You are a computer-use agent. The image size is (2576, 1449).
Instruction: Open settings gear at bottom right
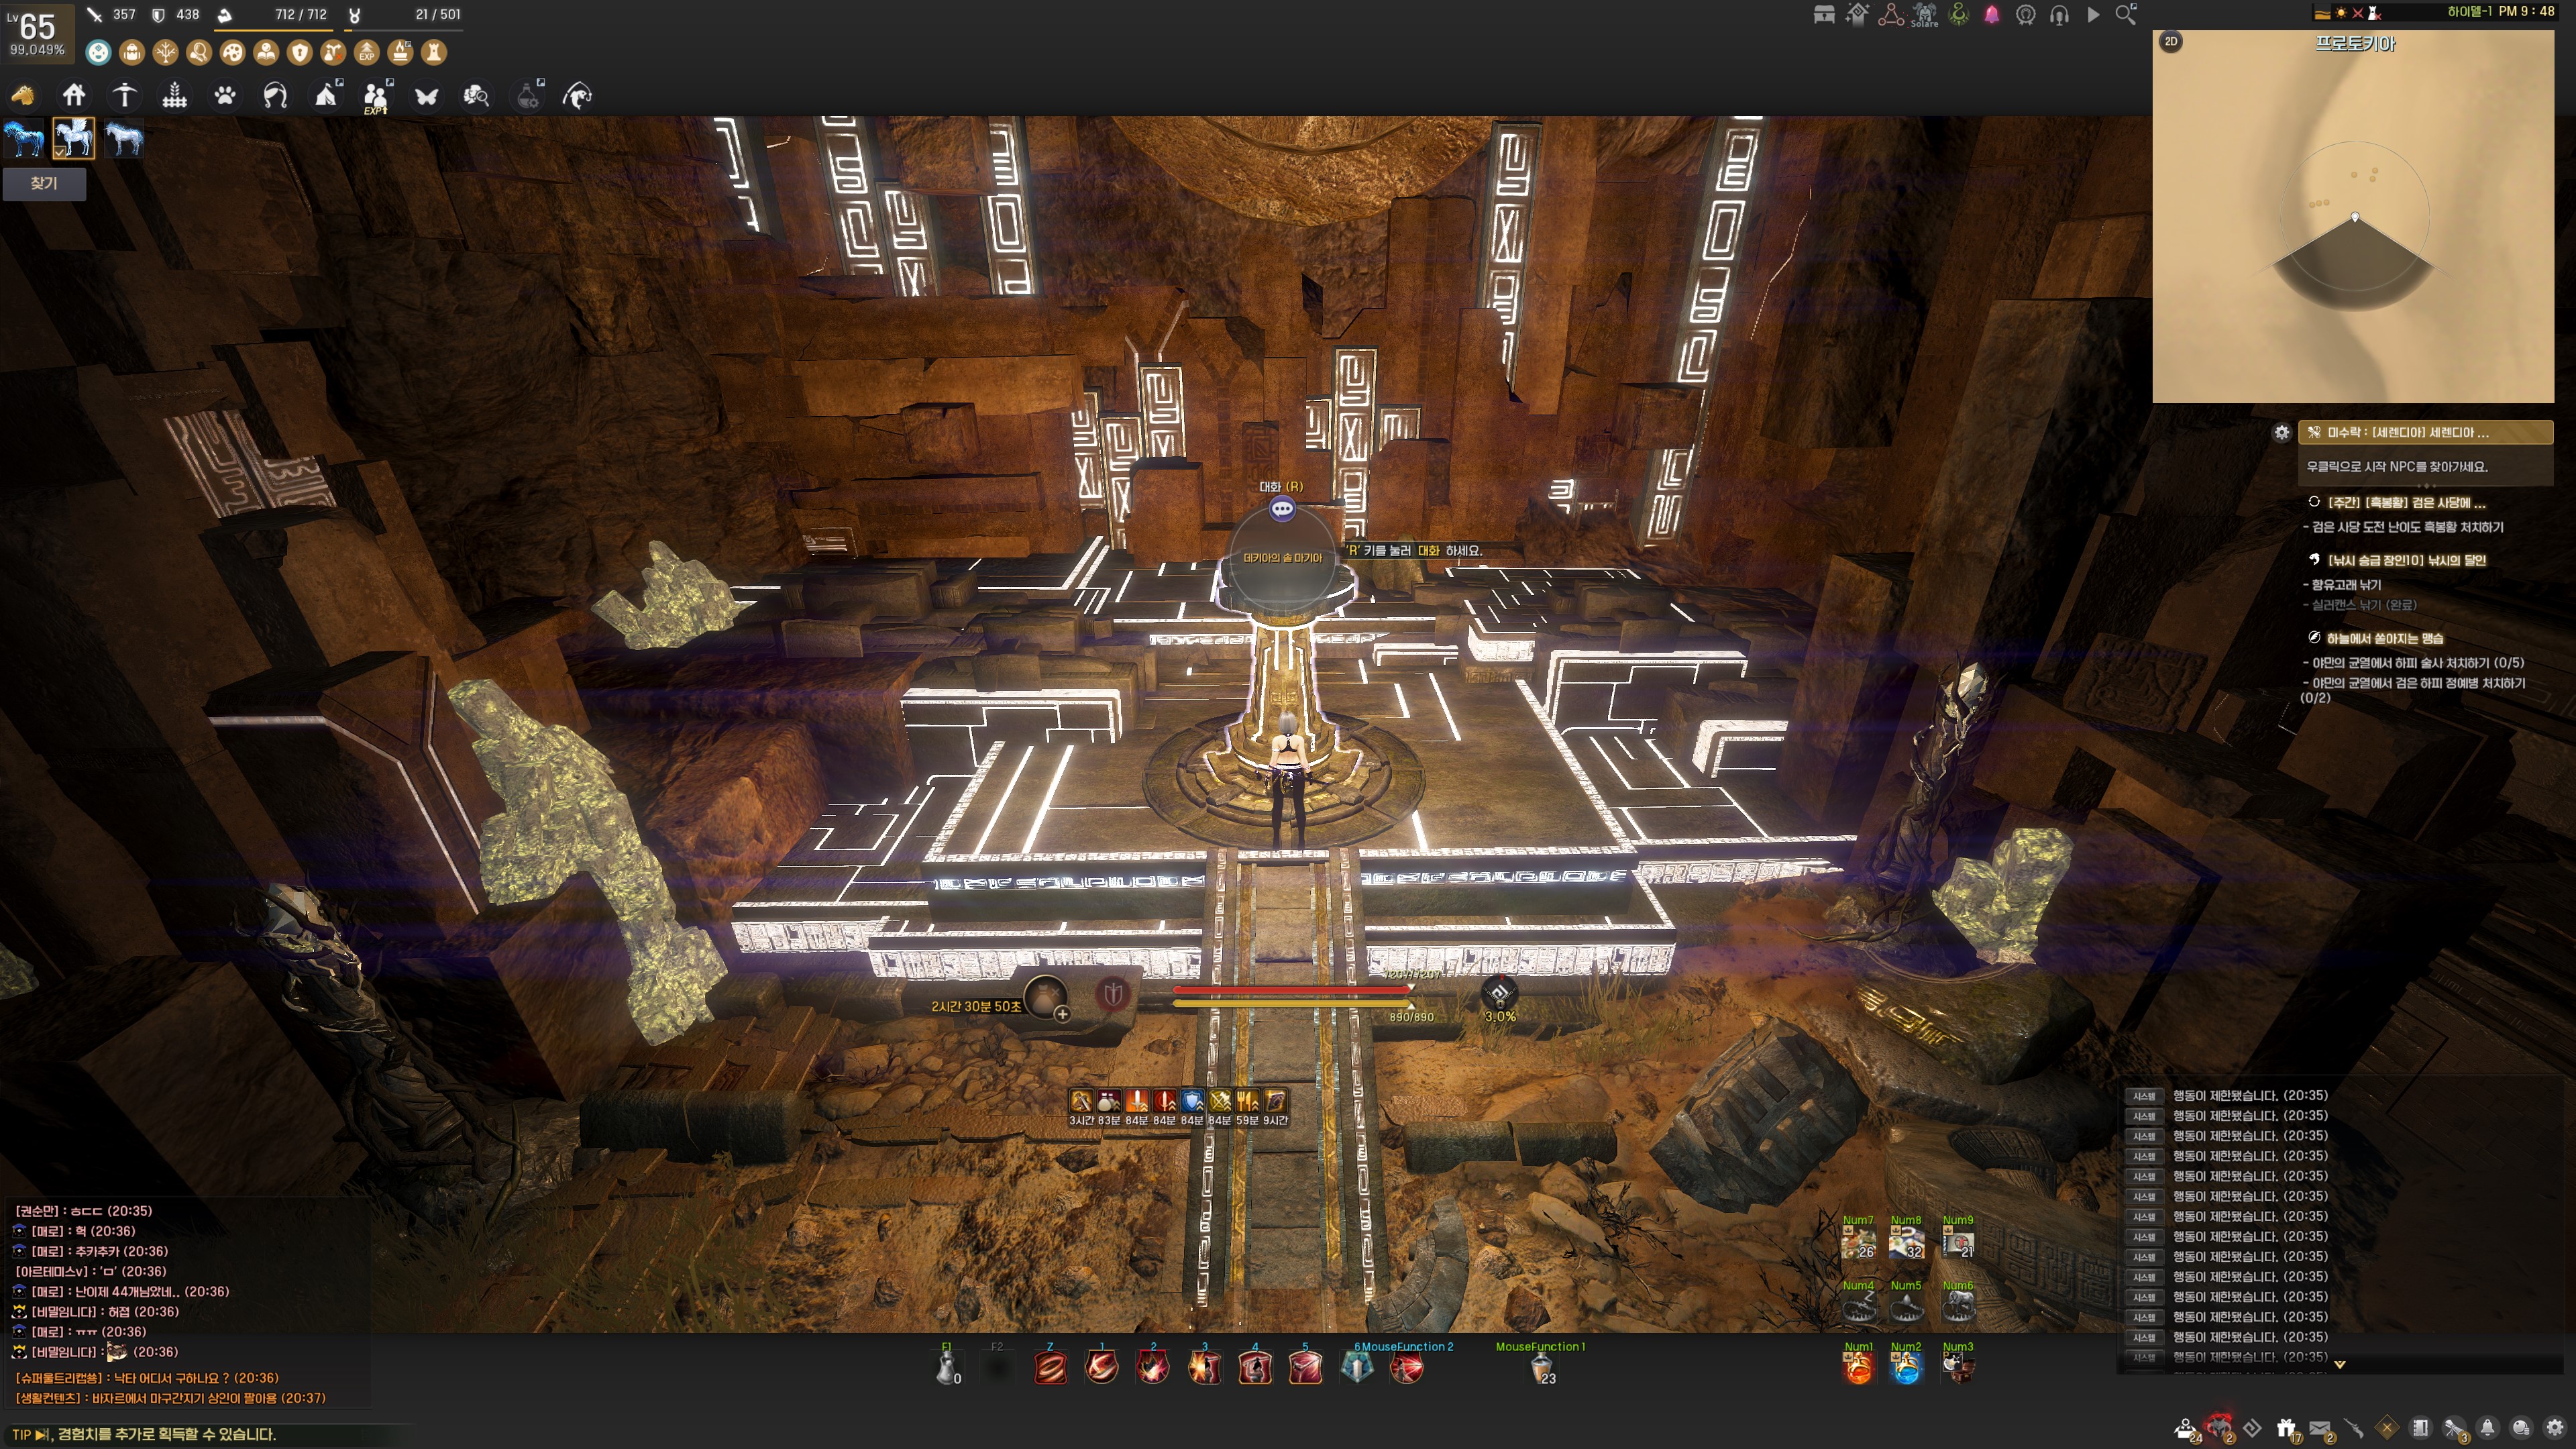click(2555, 1428)
